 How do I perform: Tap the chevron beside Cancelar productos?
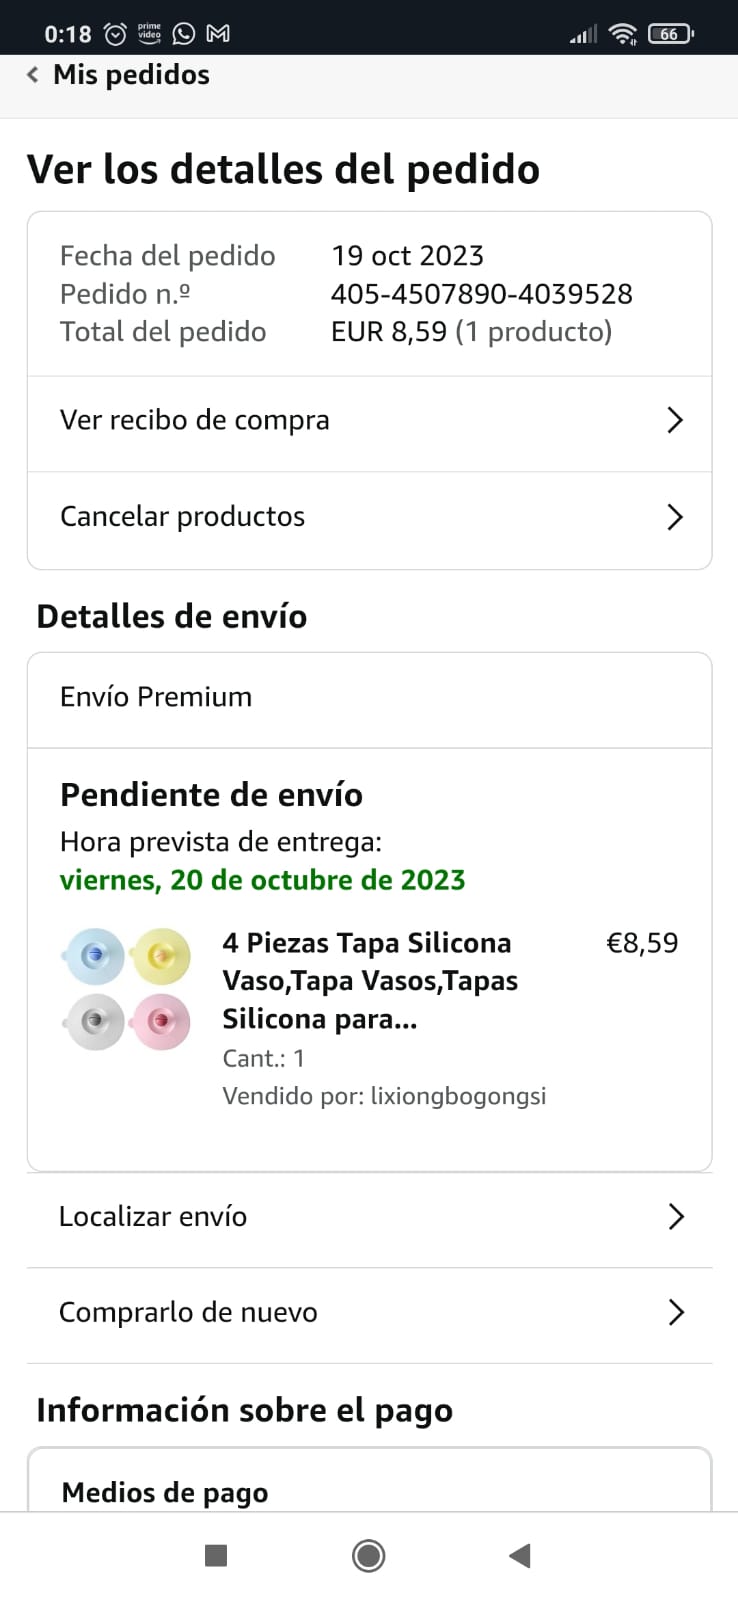click(675, 517)
